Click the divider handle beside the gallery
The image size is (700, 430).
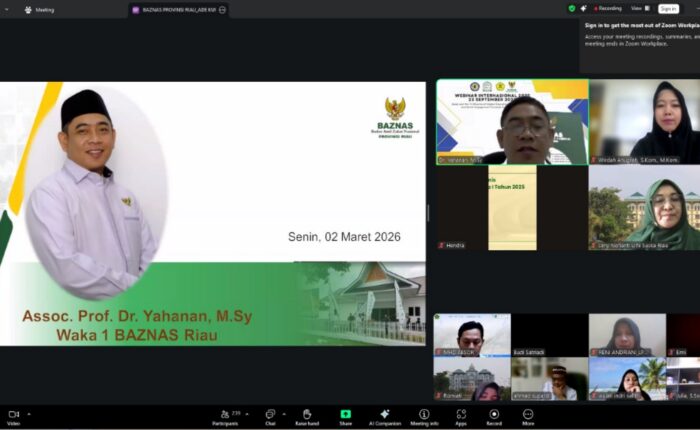pyautogui.click(x=429, y=212)
